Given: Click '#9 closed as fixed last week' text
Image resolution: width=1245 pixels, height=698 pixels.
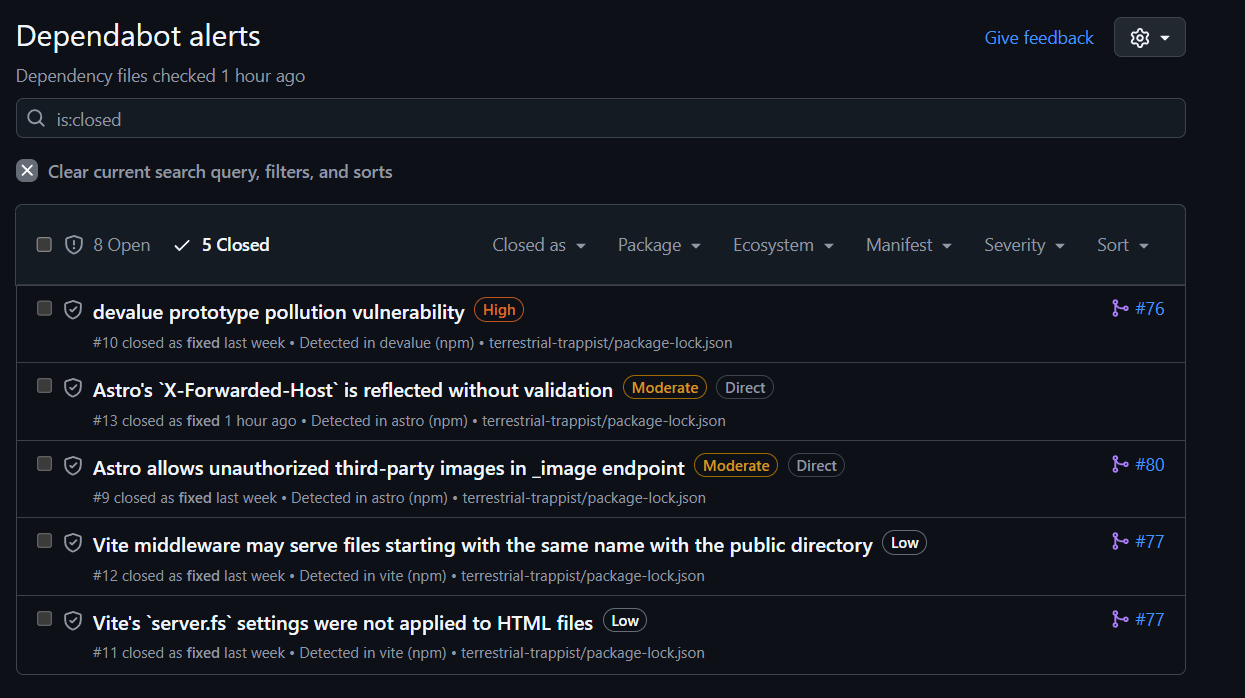Looking at the screenshot, I should (x=184, y=498).
